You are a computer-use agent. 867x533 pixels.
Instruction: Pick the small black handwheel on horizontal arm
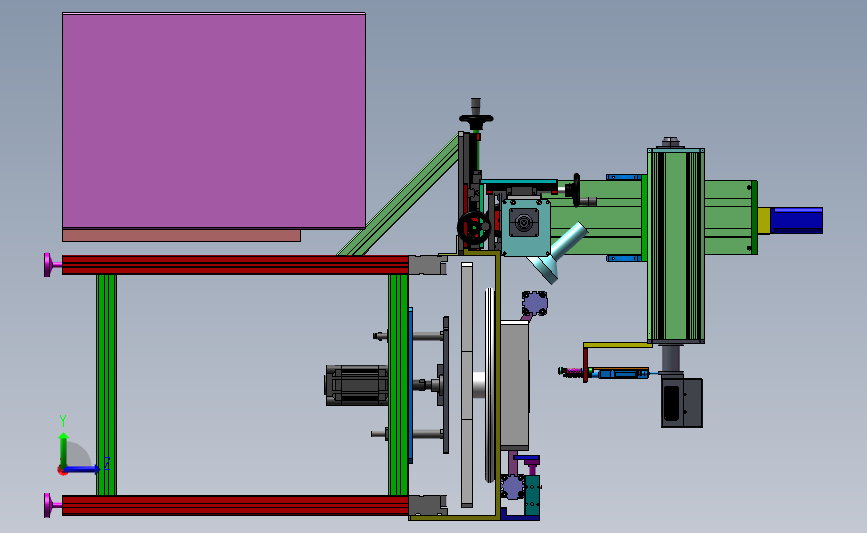point(576,190)
